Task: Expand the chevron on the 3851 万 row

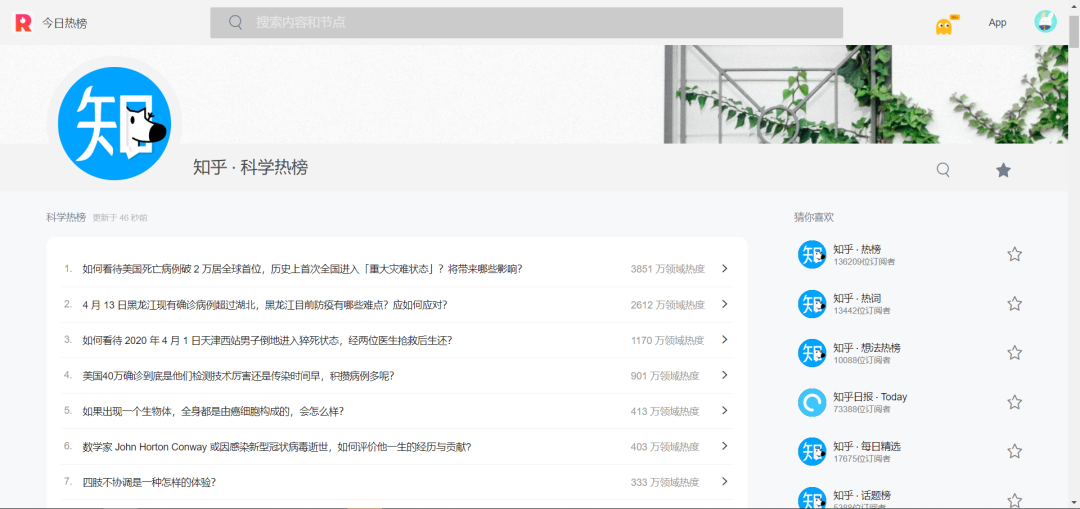Action: point(725,269)
